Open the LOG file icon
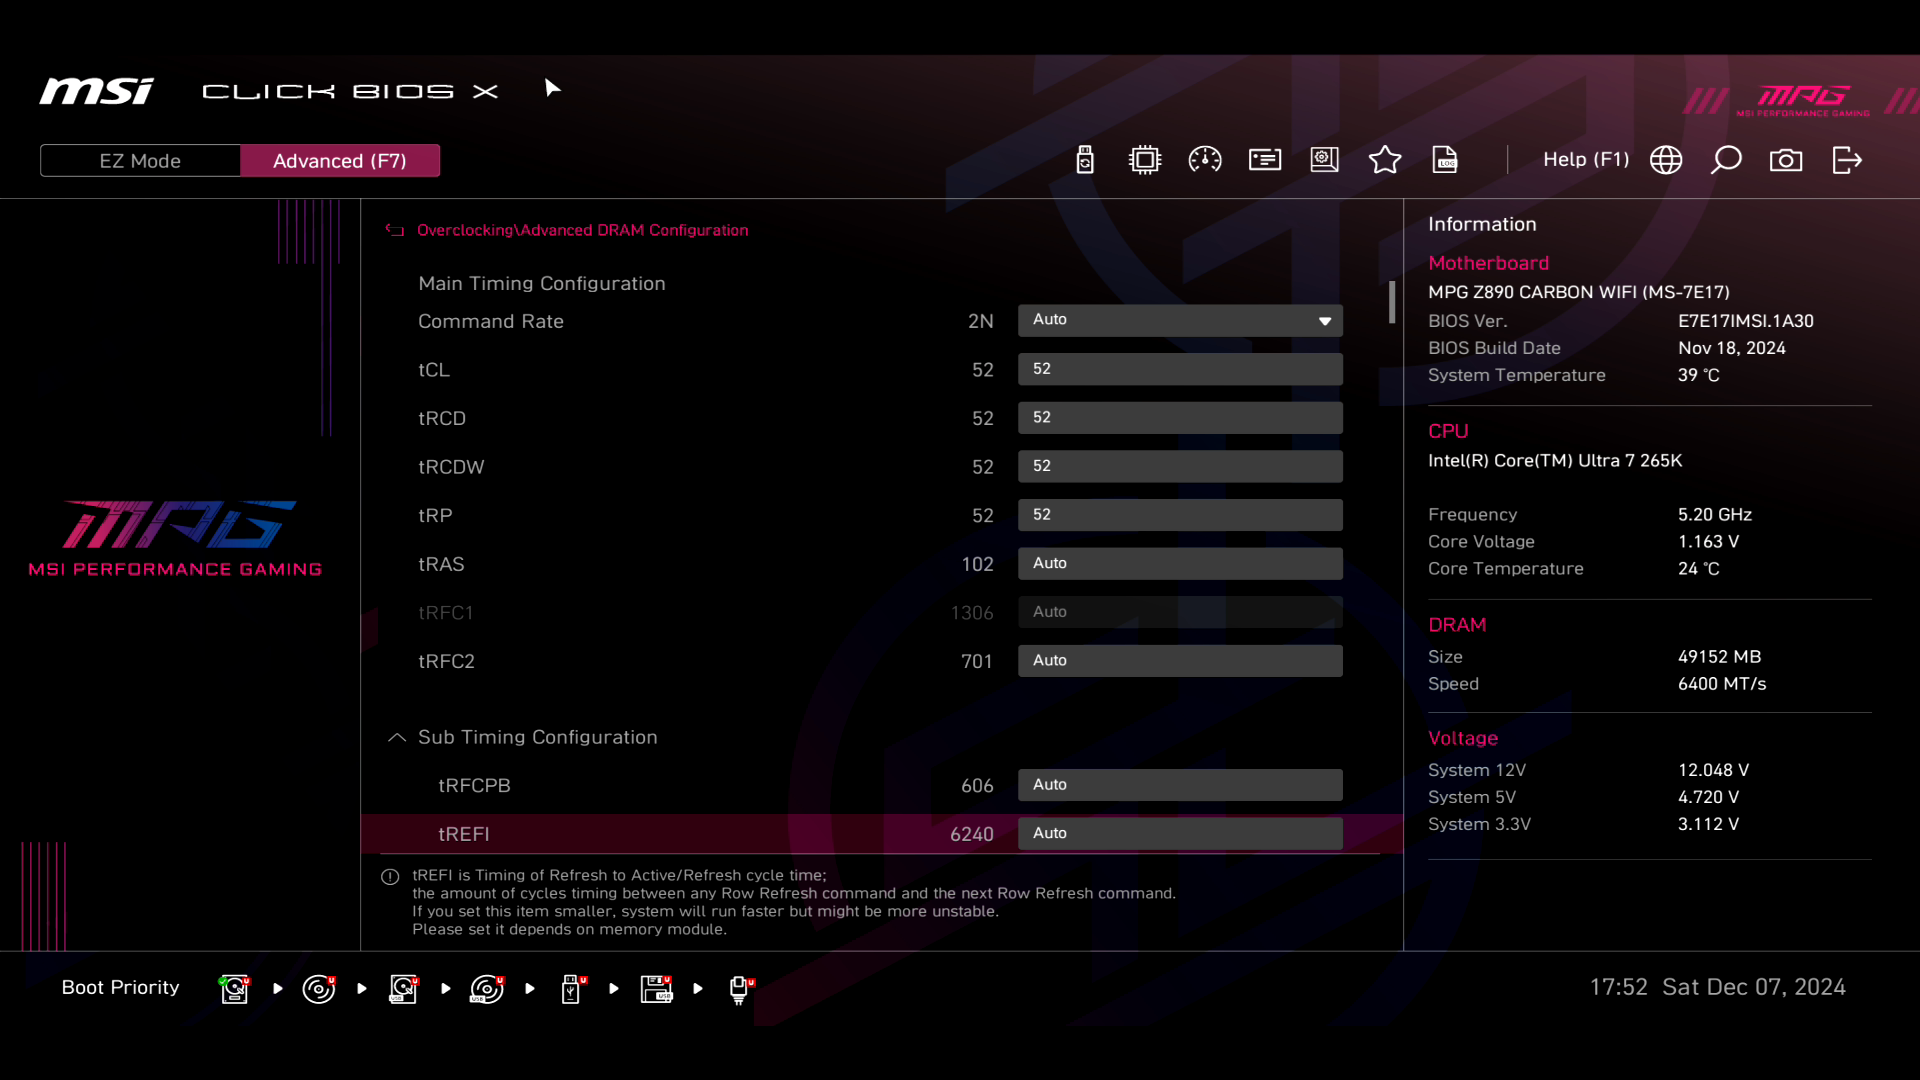This screenshot has height=1080, width=1920. (x=1445, y=160)
